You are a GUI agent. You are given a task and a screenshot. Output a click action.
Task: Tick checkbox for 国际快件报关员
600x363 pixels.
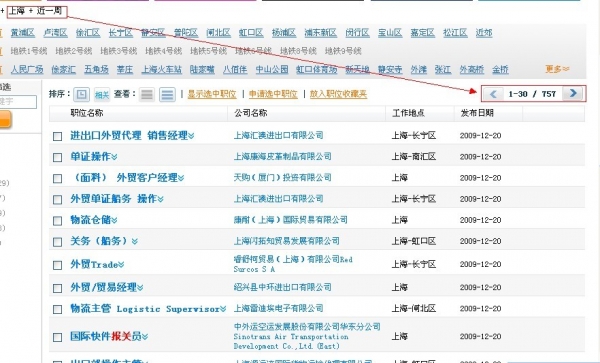[x=57, y=337]
